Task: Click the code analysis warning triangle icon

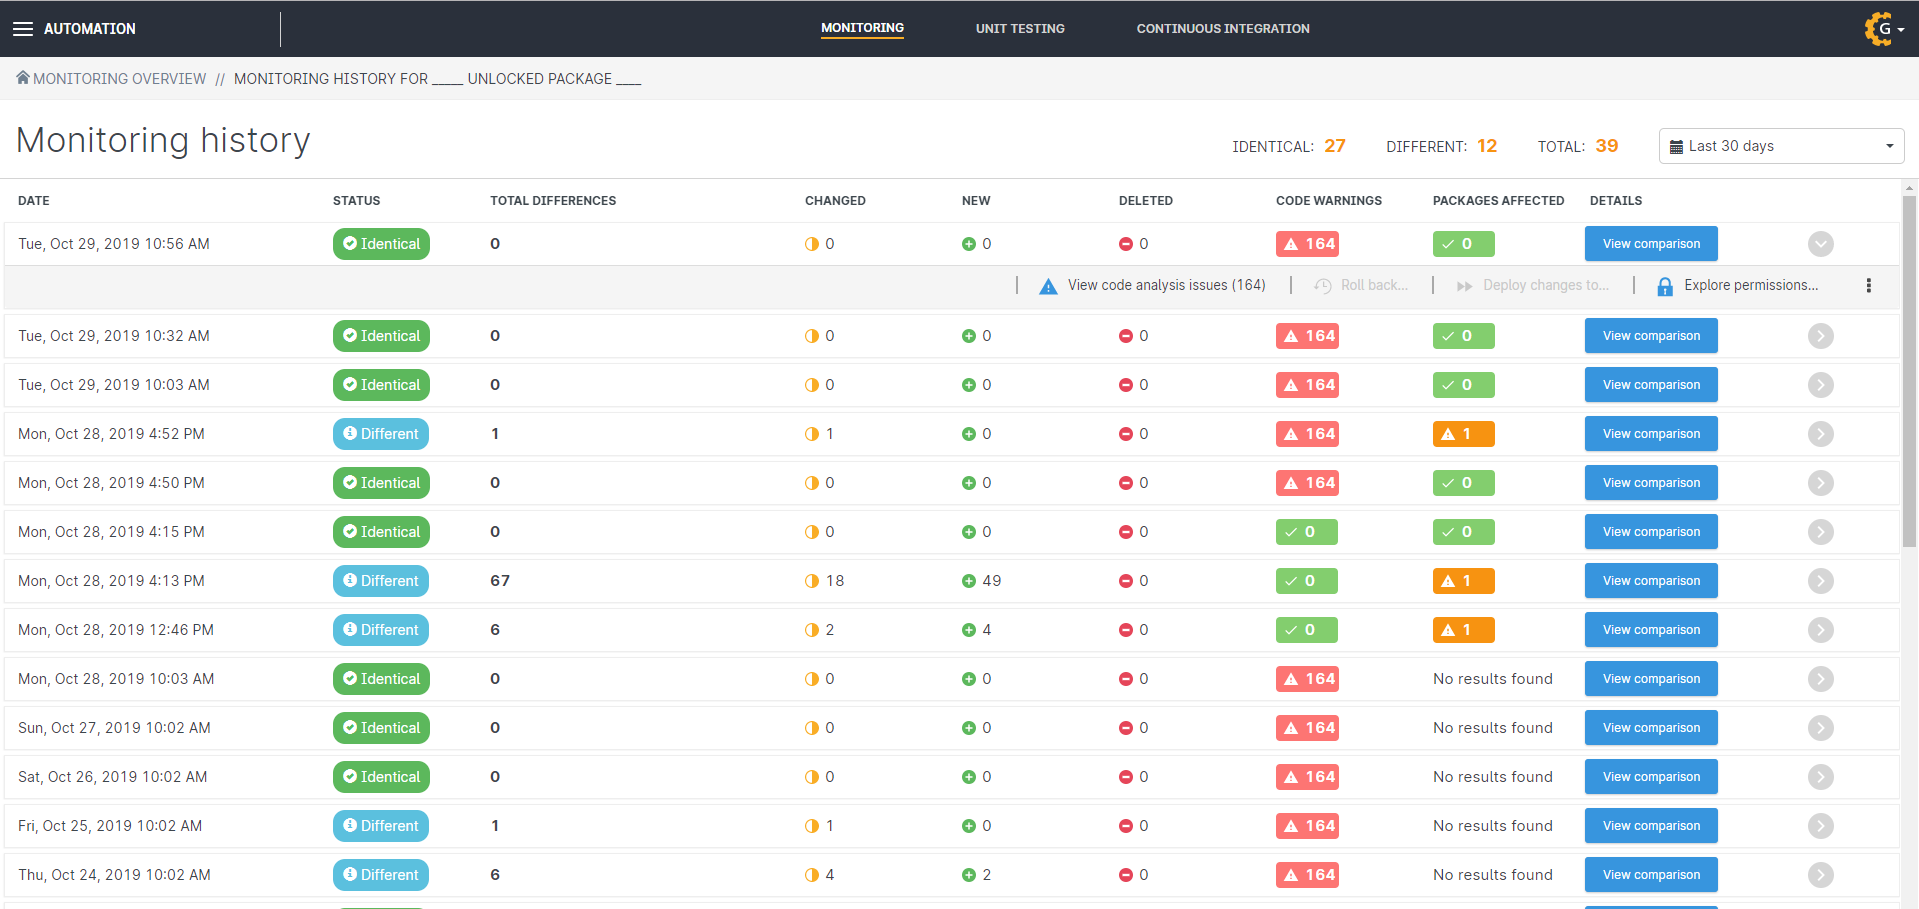Action: click(1048, 287)
